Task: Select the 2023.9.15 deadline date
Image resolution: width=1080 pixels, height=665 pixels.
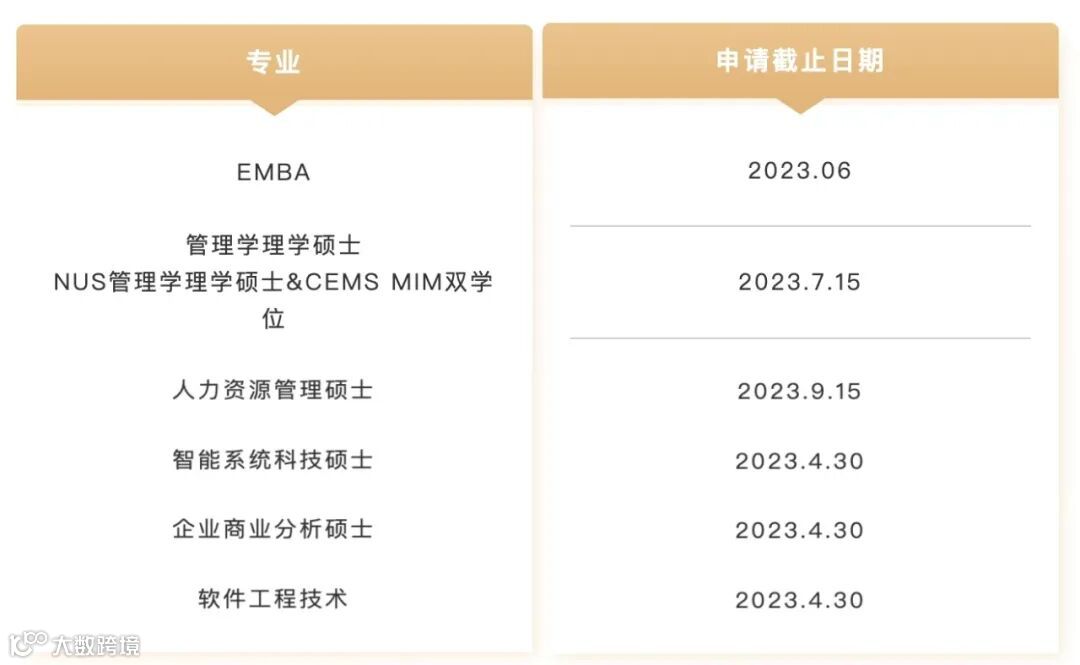Action: (x=800, y=392)
